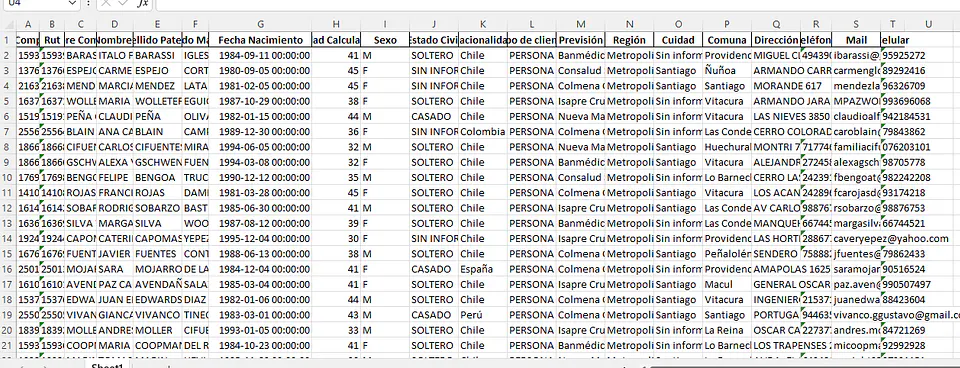The image size is (960, 368).
Task: Open the Name Box dropdown arrow
Action: coord(72,3)
